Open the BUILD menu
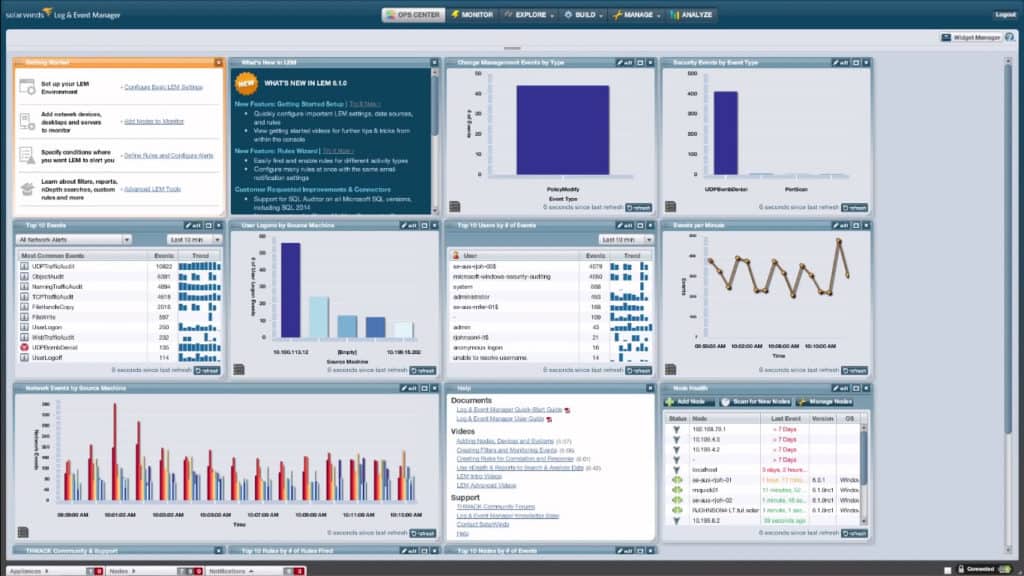Image resolution: width=1024 pixels, height=576 pixels. click(x=583, y=14)
